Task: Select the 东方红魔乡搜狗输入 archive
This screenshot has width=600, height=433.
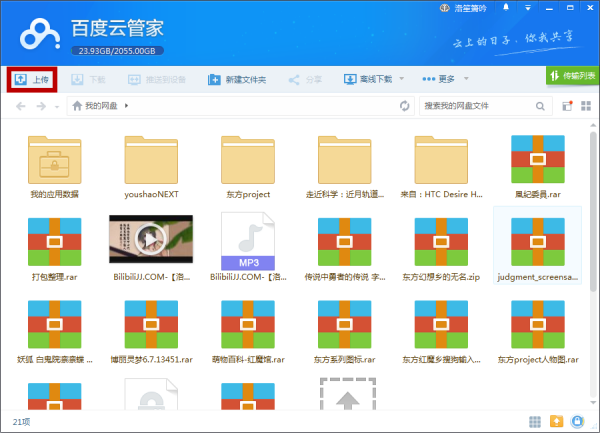Action: (x=441, y=332)
